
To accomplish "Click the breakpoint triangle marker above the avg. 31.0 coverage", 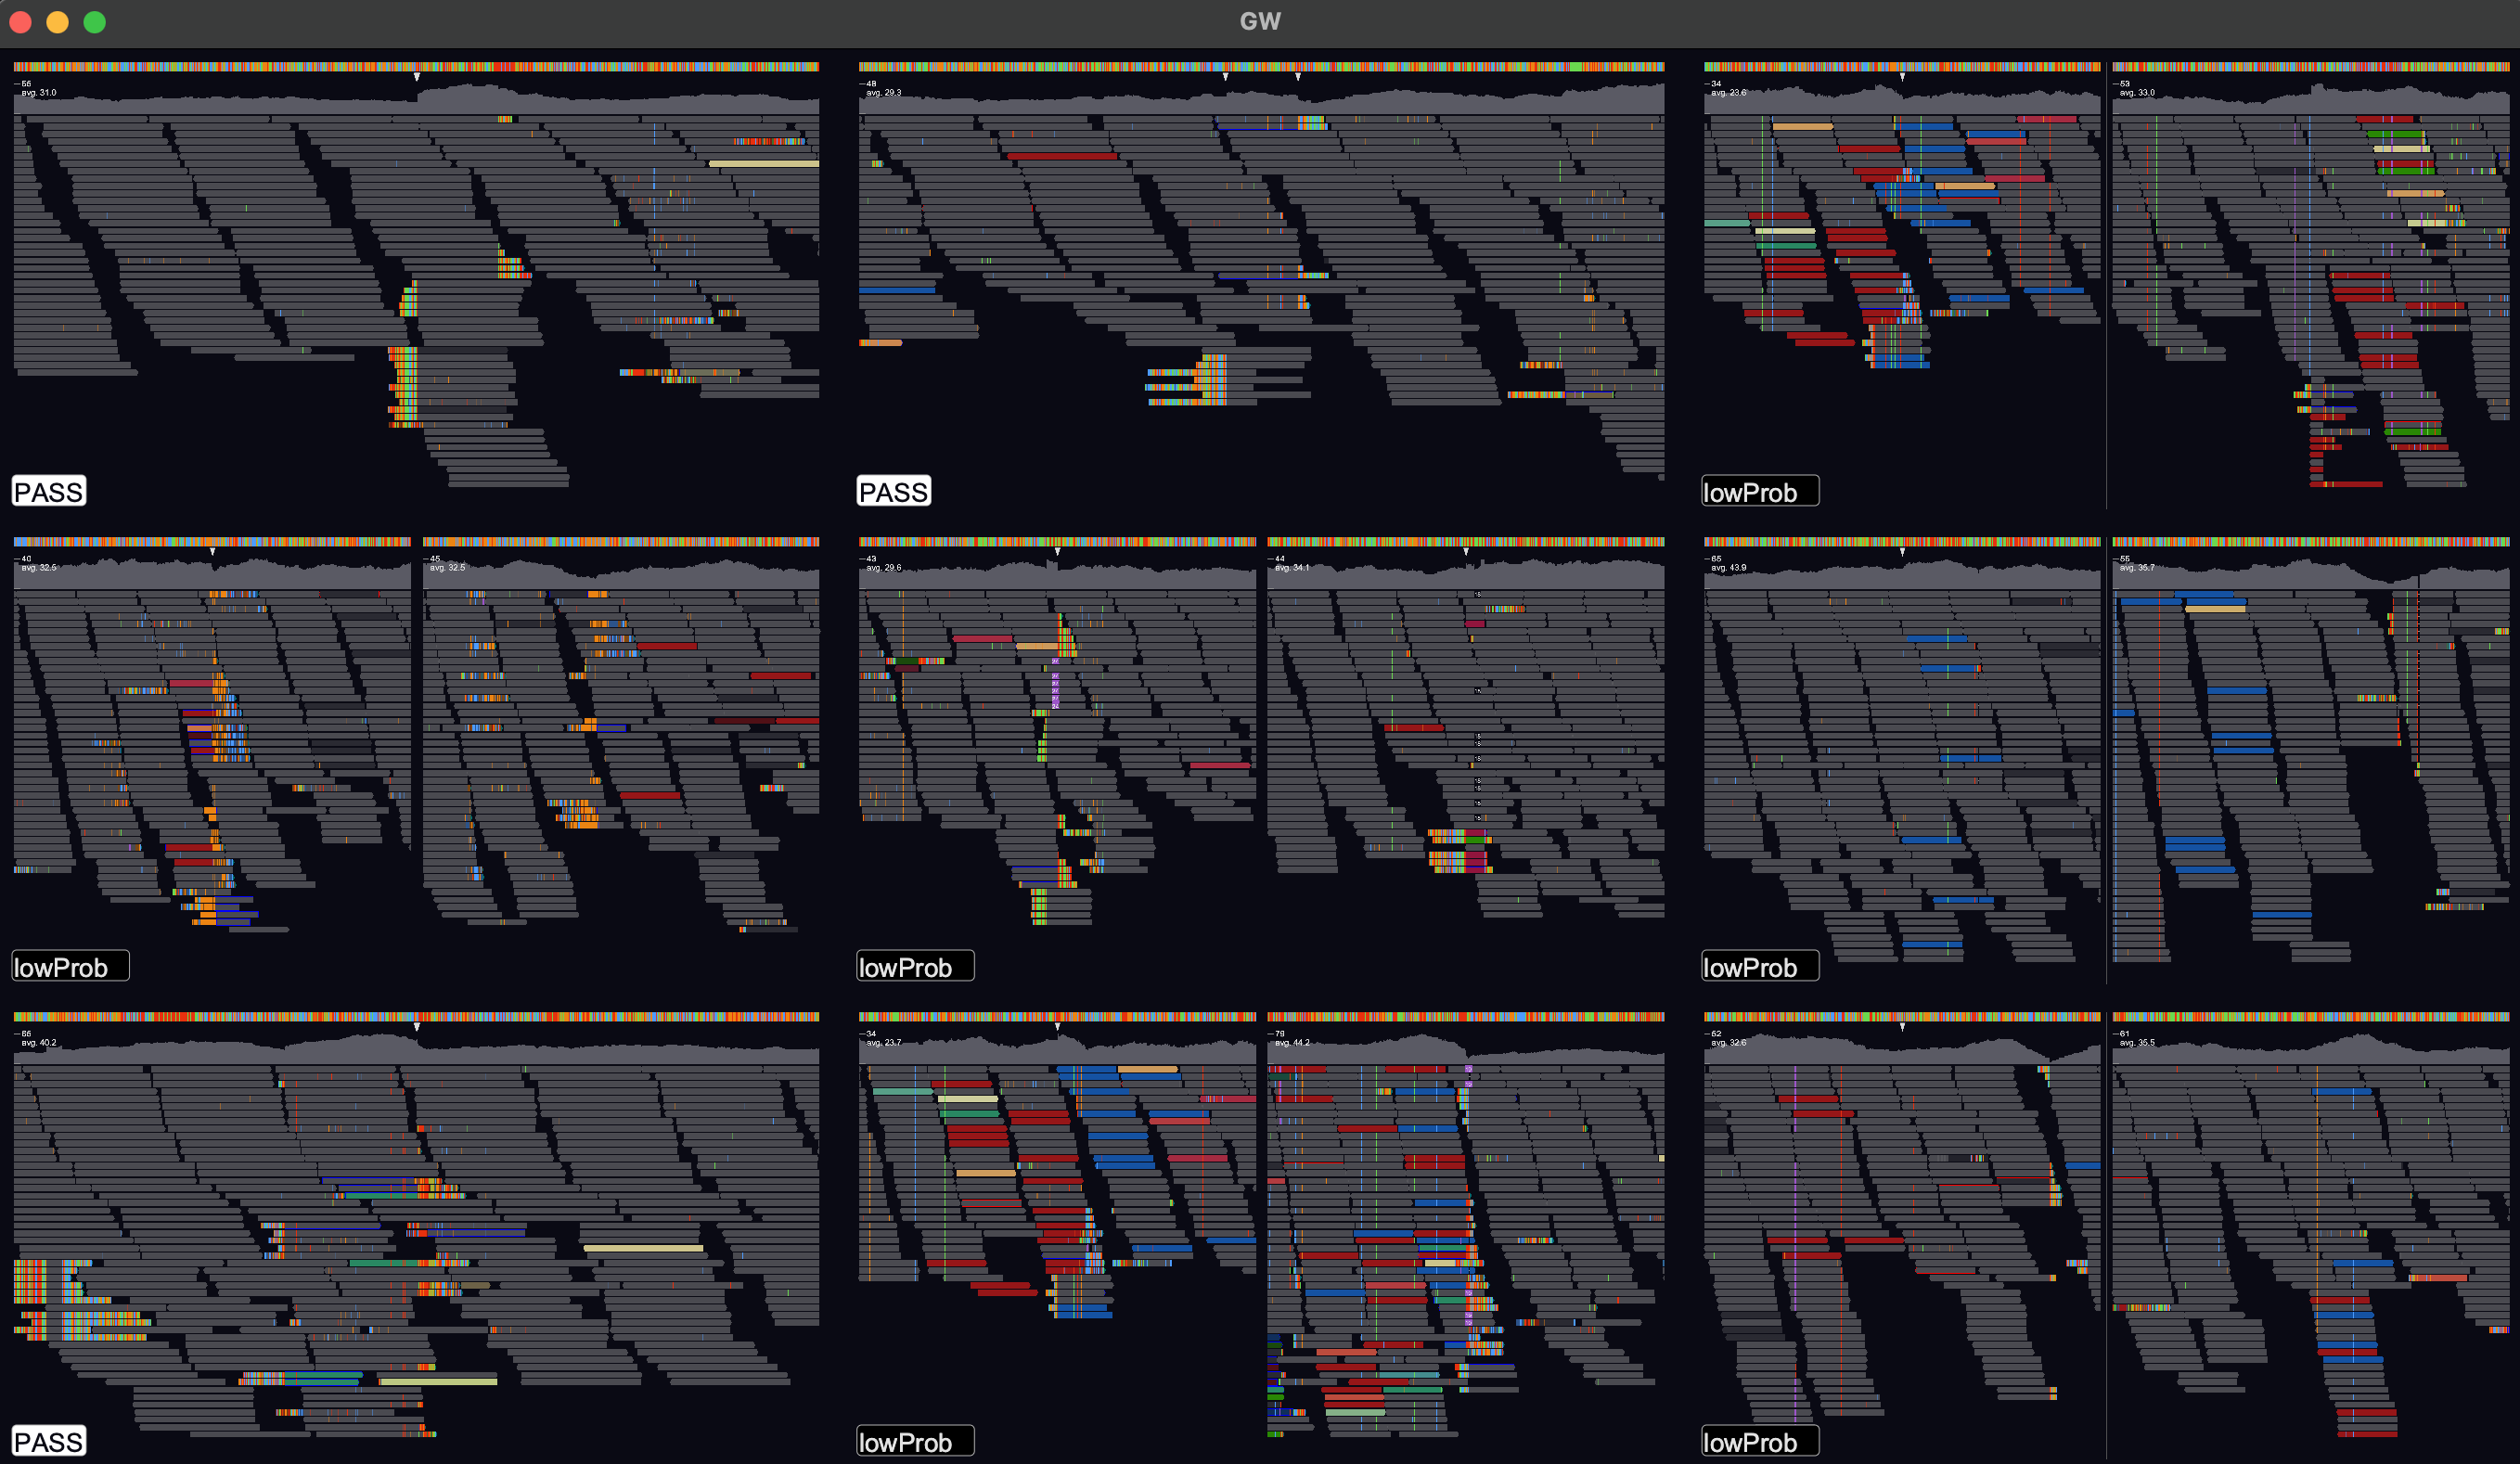I will point(417,77).
